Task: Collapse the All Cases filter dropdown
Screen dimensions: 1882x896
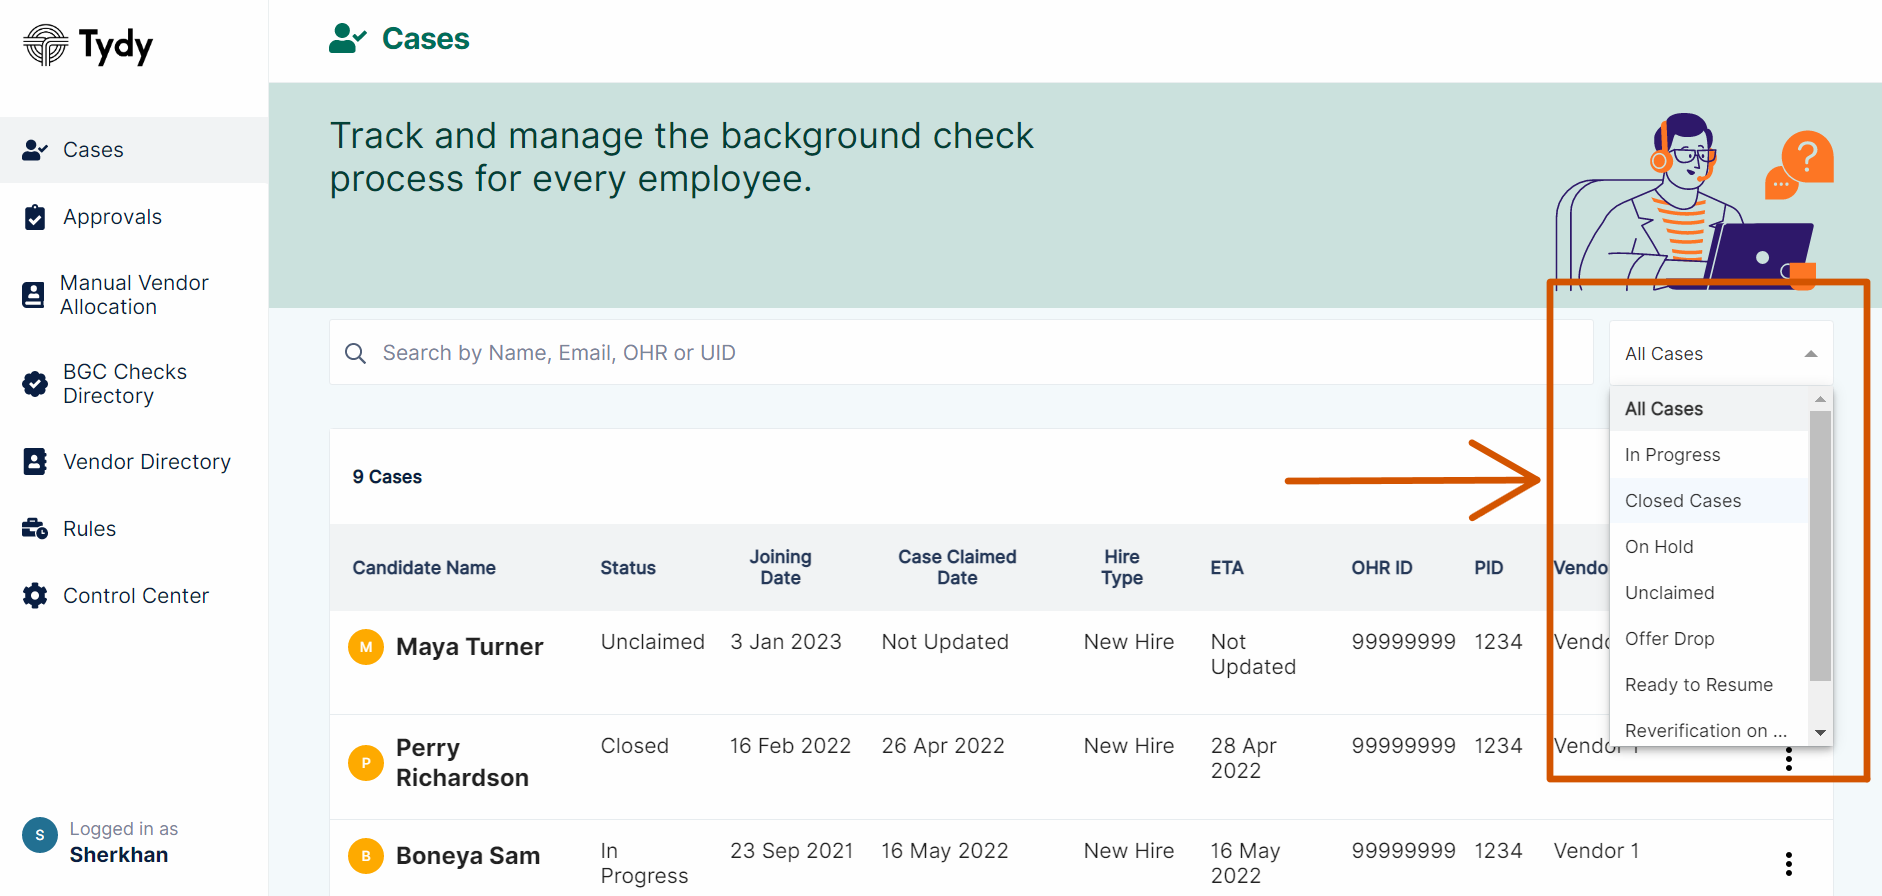Action: click(1810, 354)
